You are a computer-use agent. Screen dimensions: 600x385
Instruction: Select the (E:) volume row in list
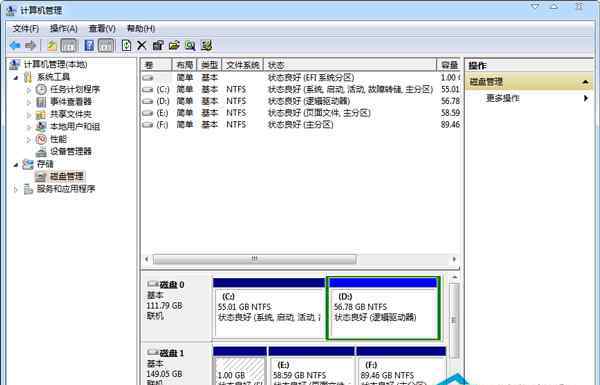click(300, 113)
